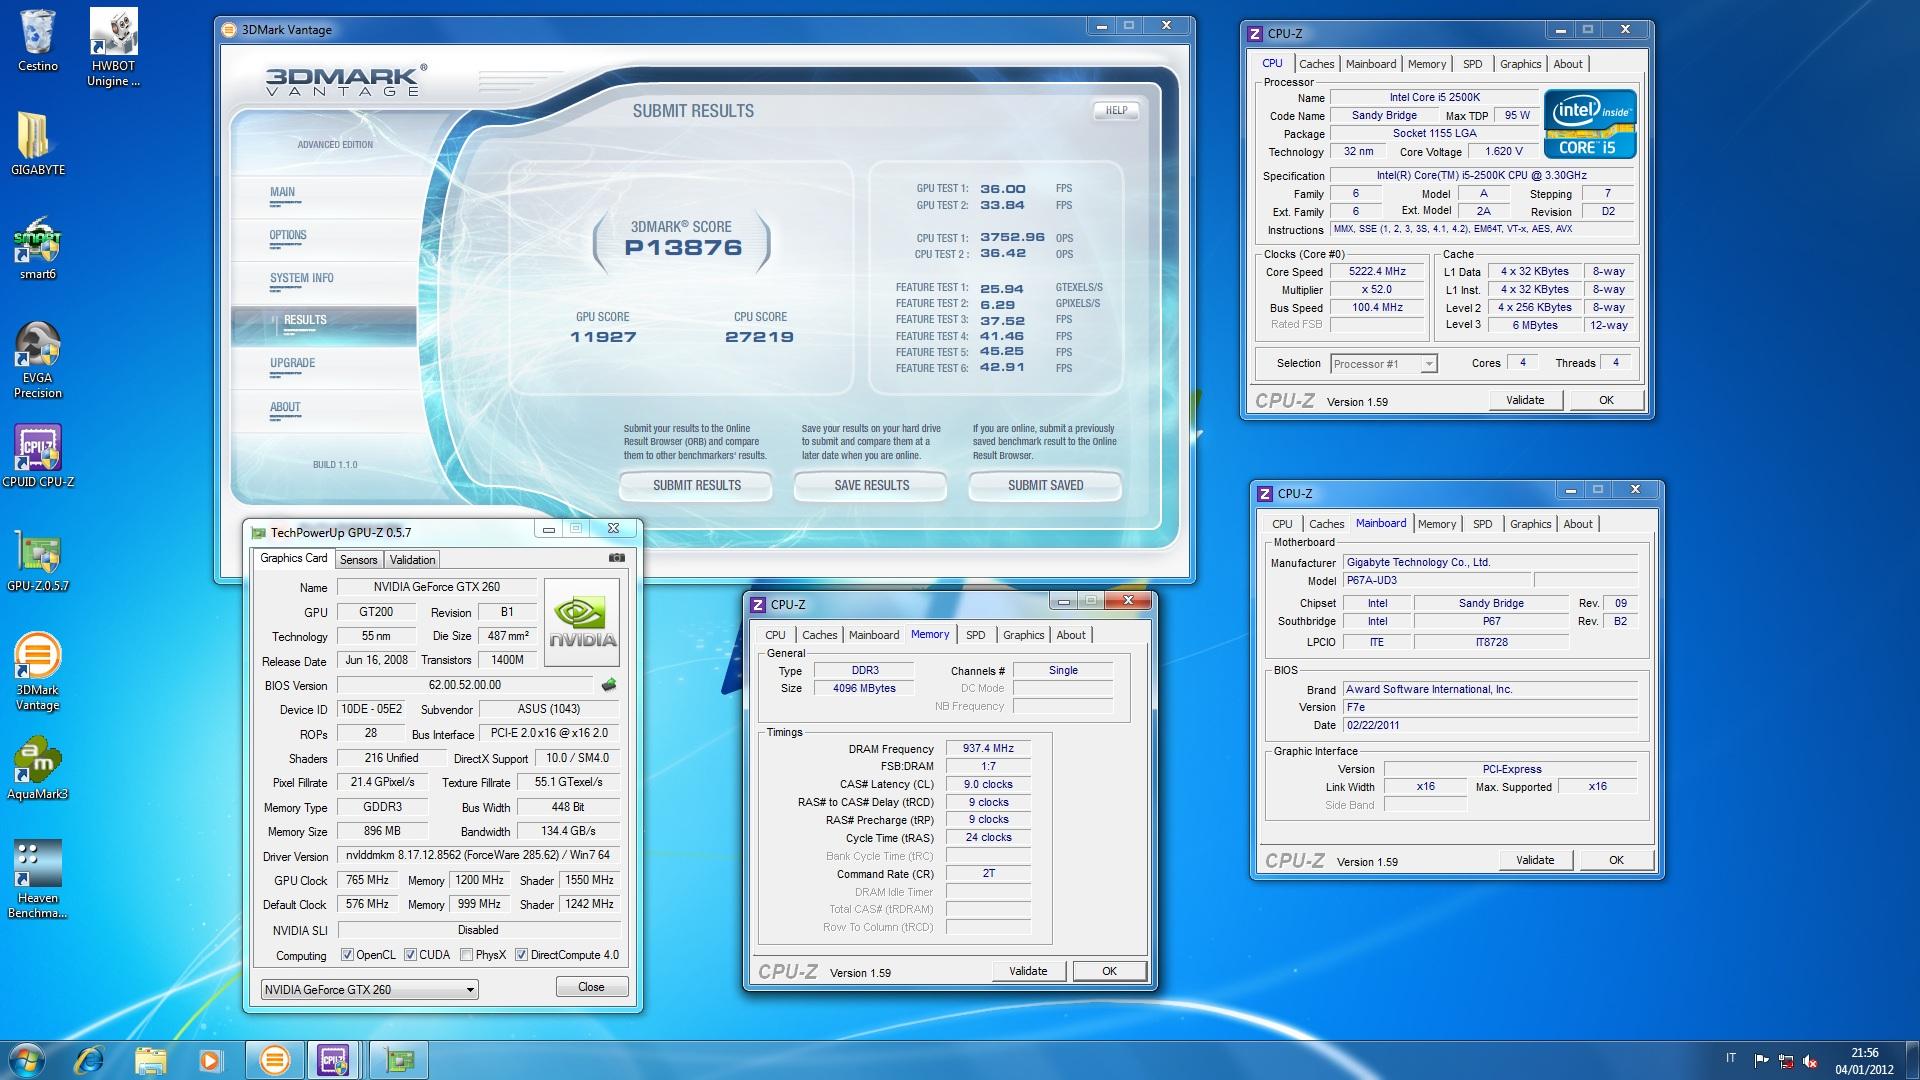The width and height of the screenshot is (1920, 1080).
Task: Click the IT language indicator in tray
Action: click(1731, 1059)
